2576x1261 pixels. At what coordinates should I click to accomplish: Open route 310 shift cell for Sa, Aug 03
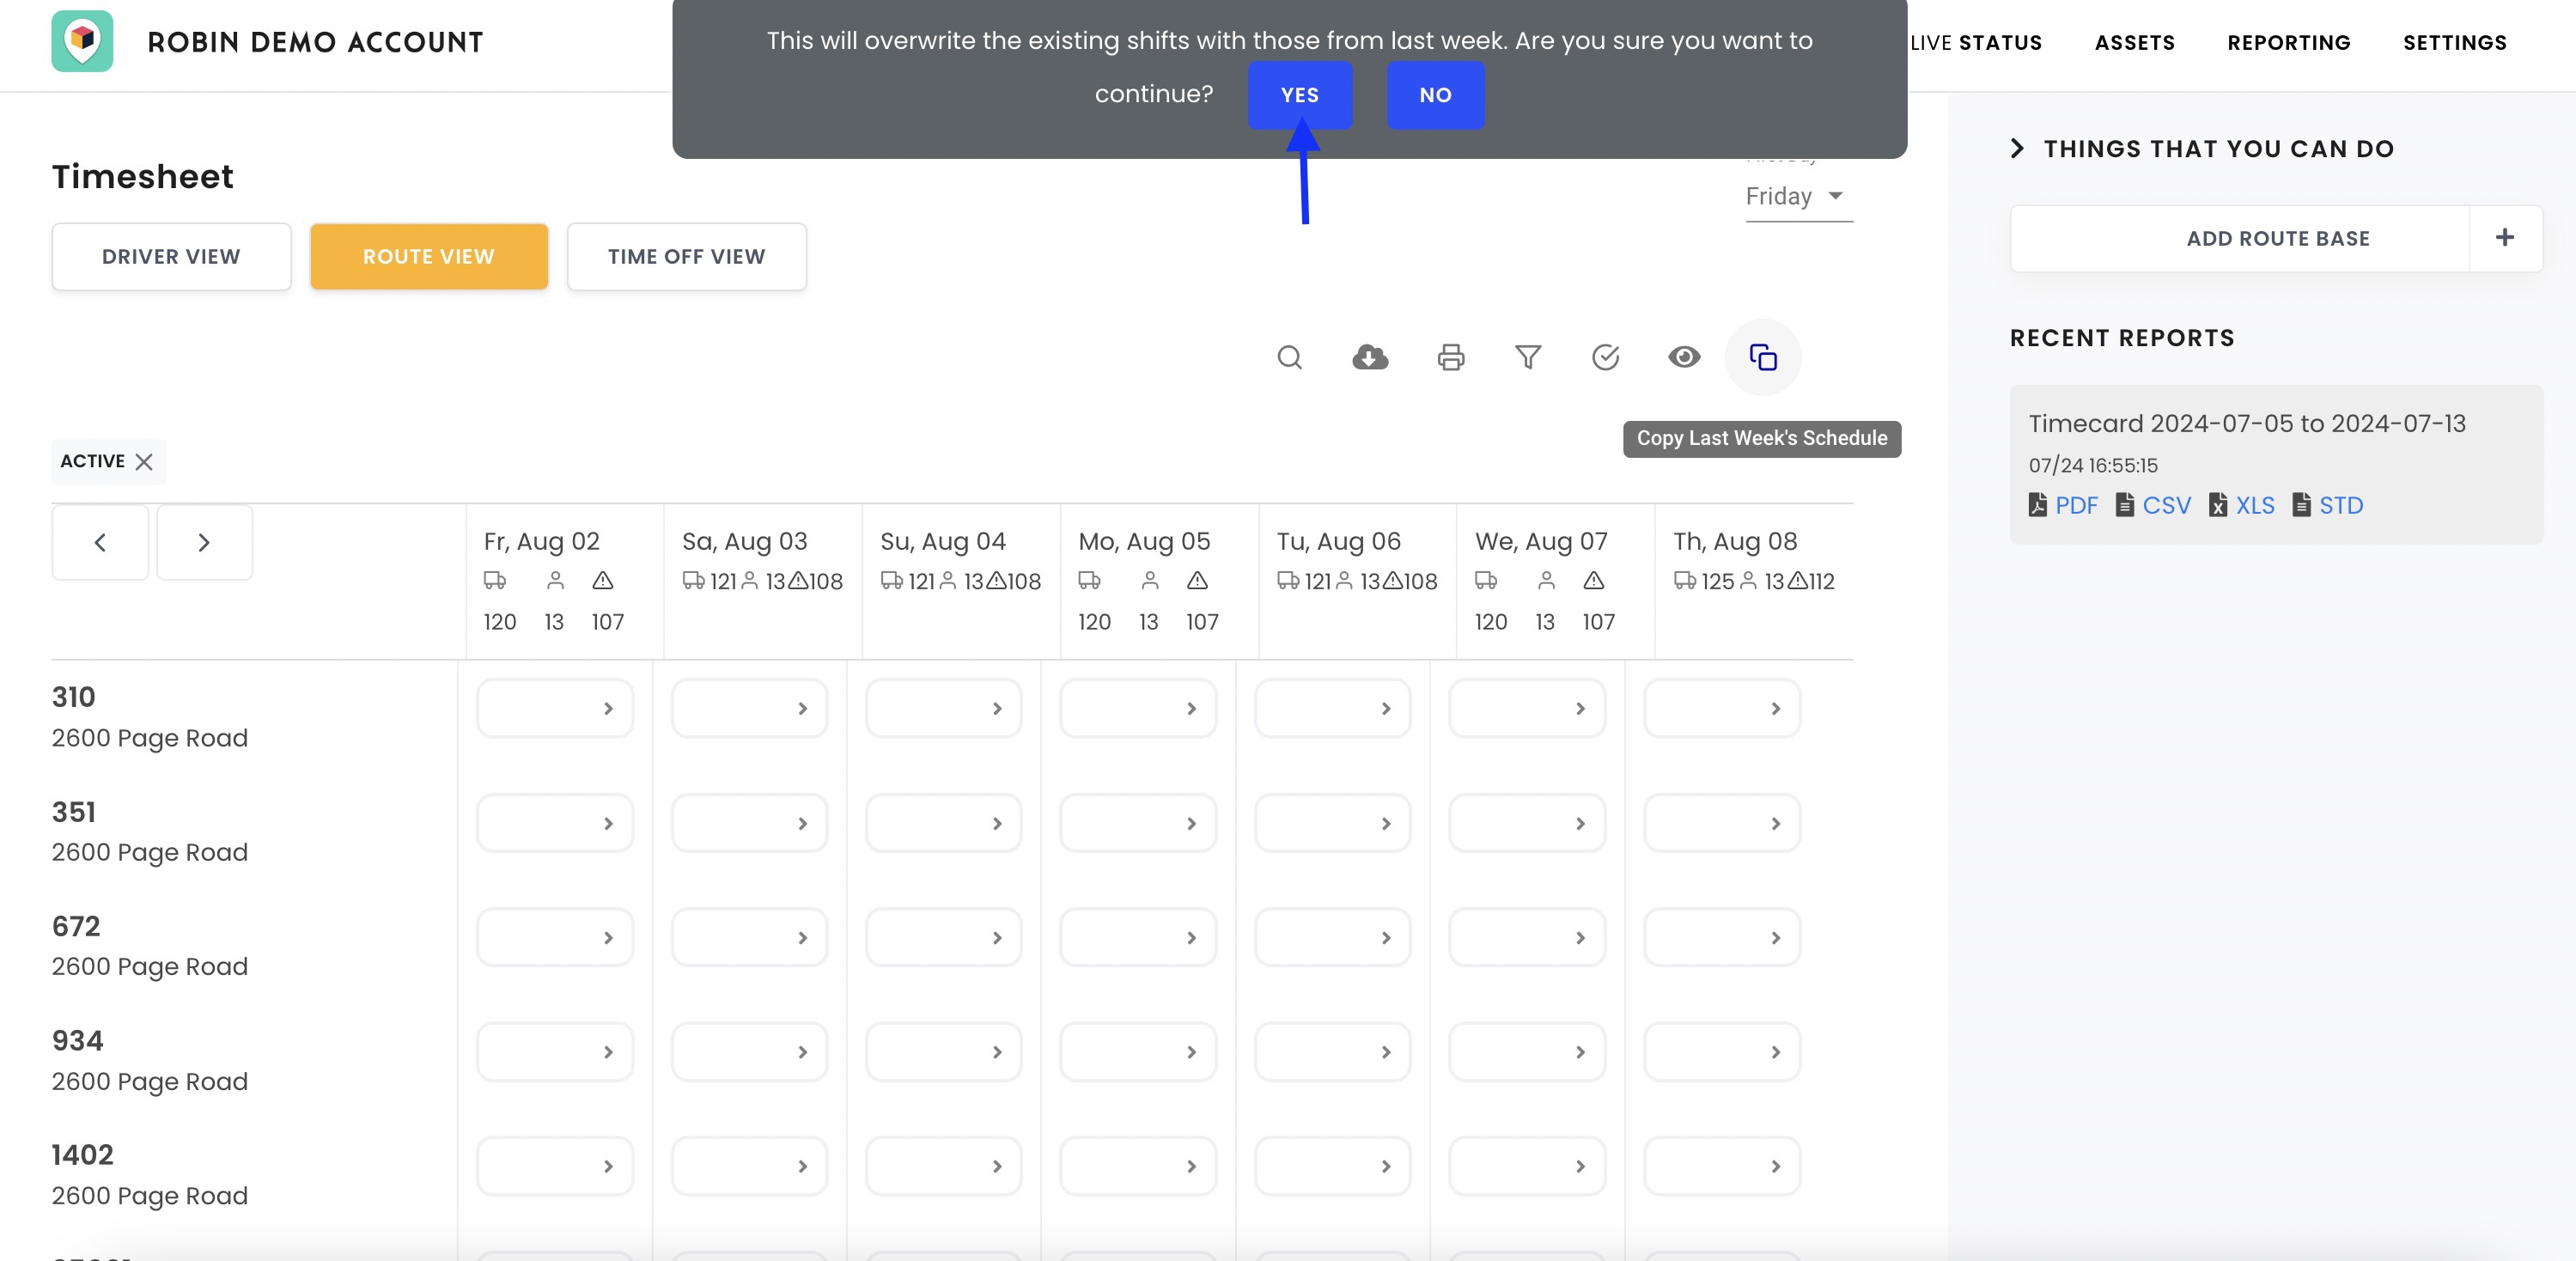pos(749,708)
